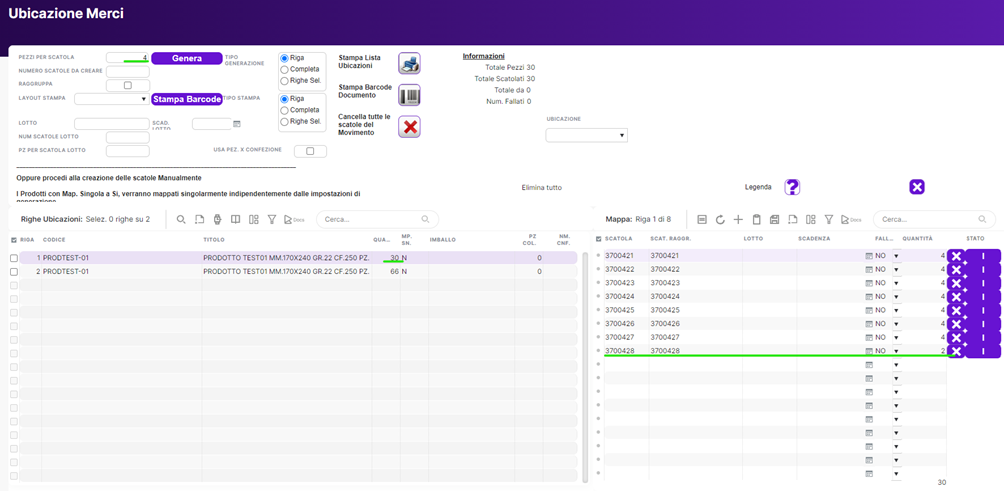
Task: Click the clipboard icon in Mappa toolbar
Action: [x=756, y=220]
